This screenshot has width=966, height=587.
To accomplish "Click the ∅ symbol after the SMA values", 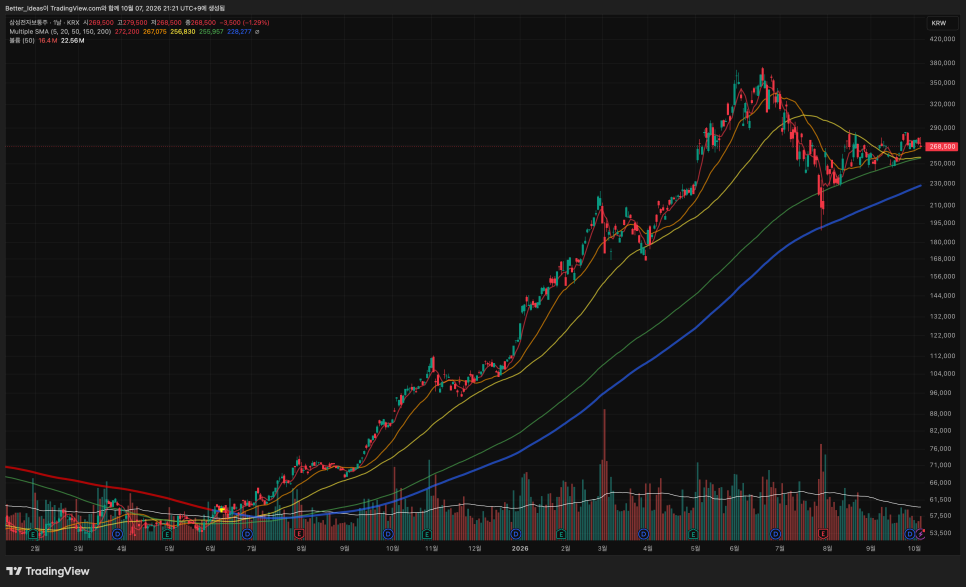I will coord(257,31).
